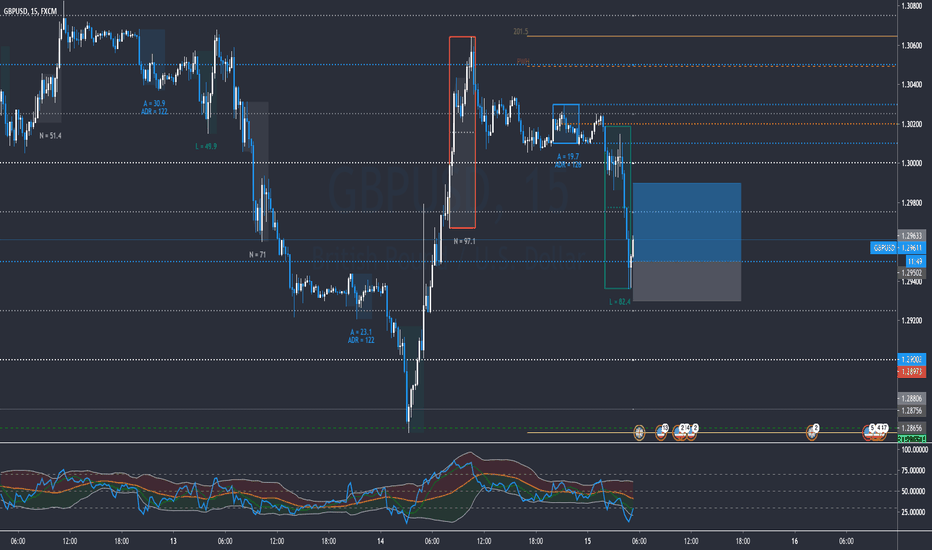
Task: Click the green price label below 1.28656
Action: click(x=911, y=439)
